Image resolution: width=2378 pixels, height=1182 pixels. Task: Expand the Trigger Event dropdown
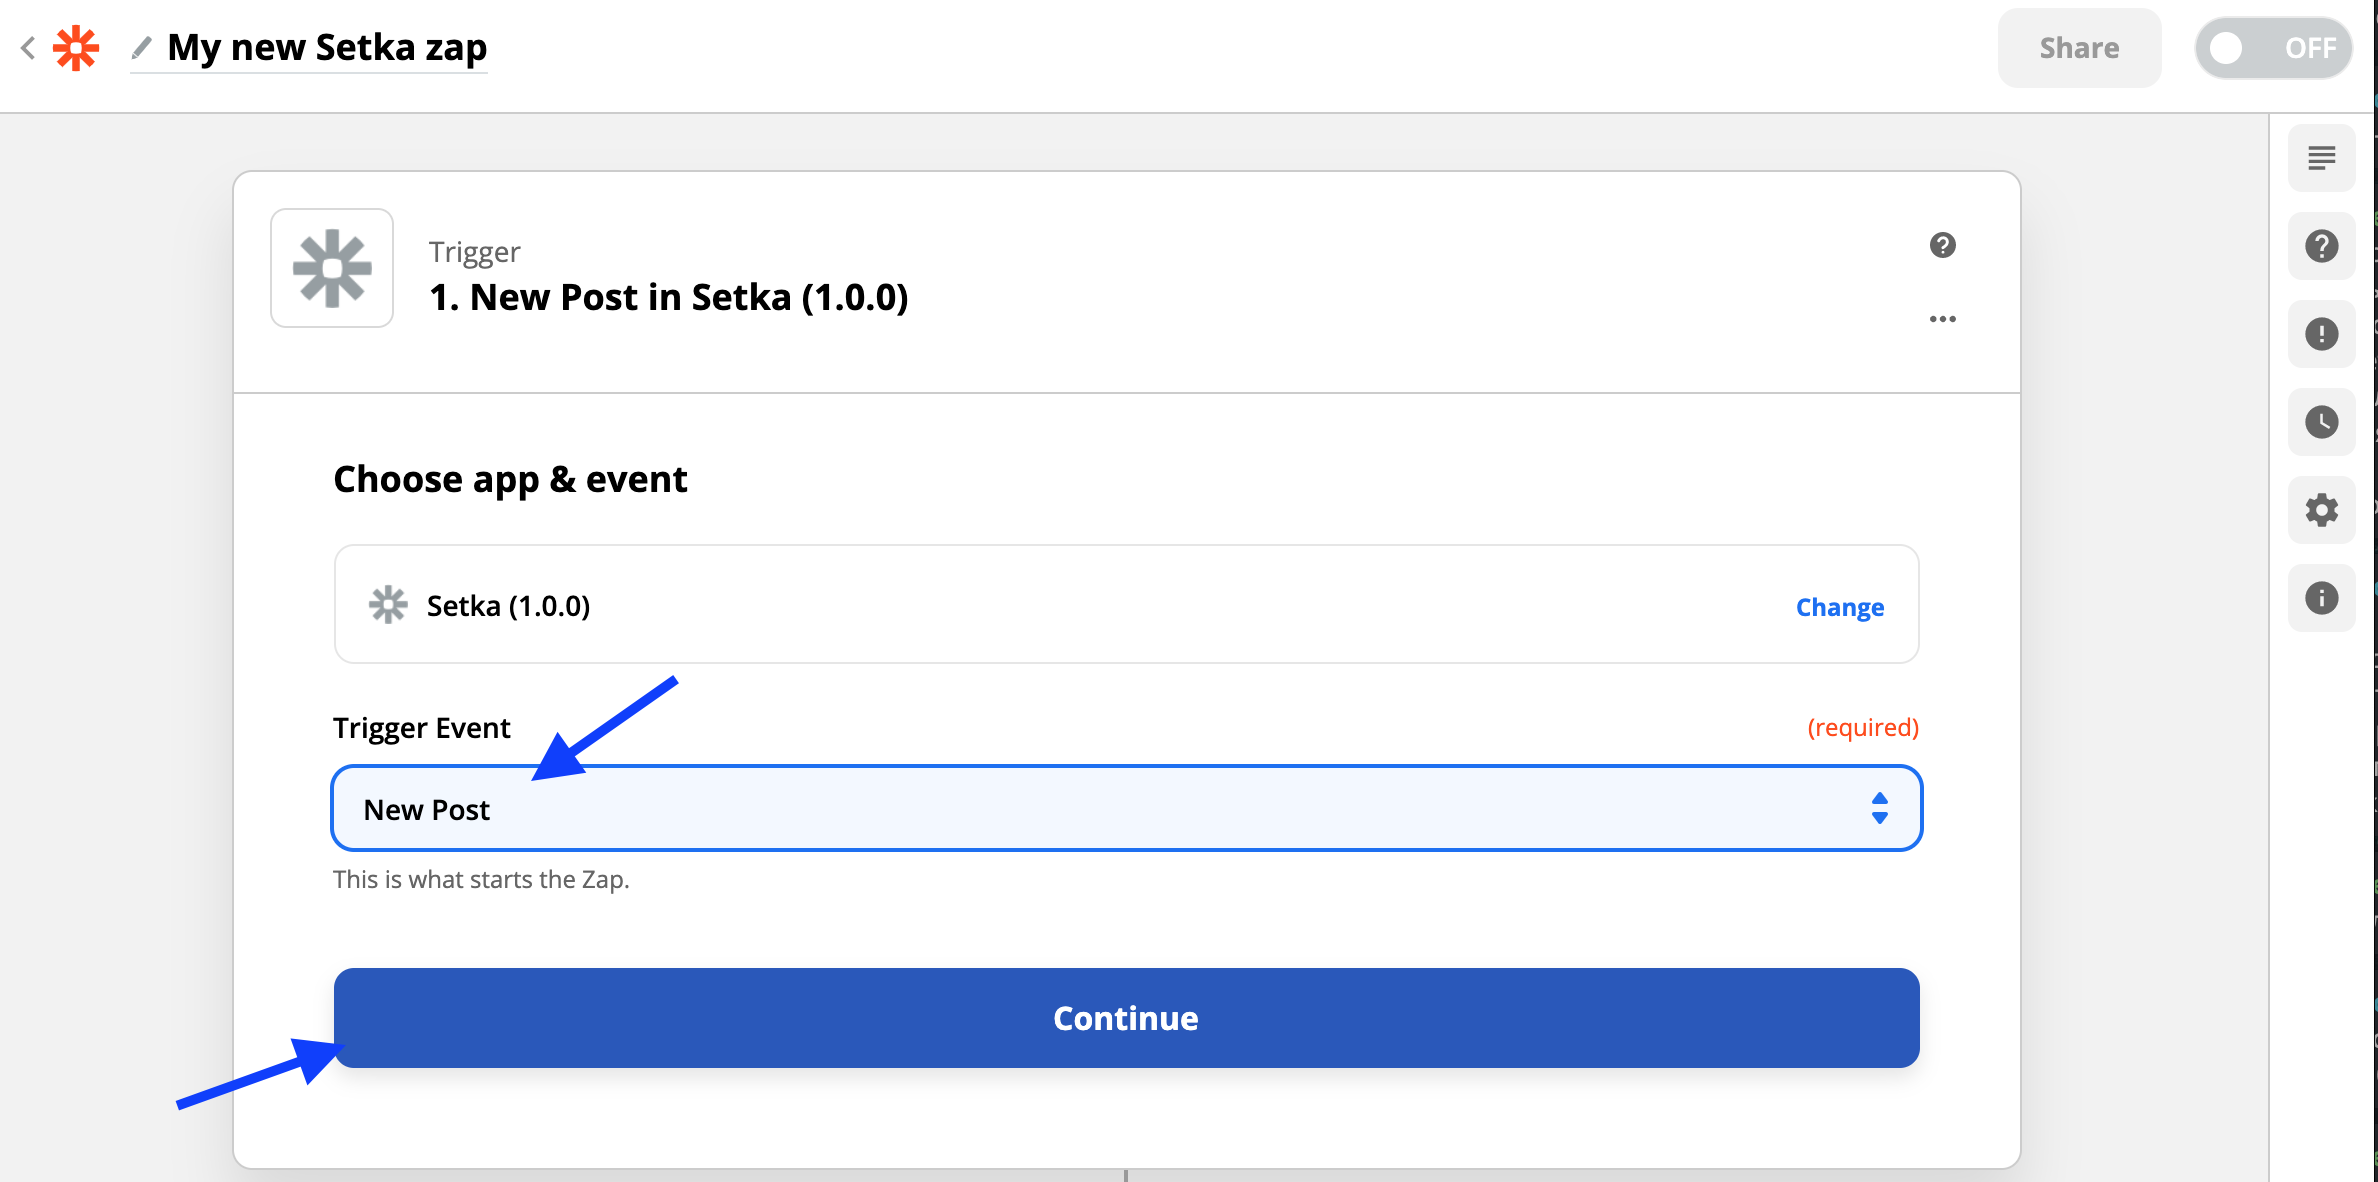(1126, 809)
